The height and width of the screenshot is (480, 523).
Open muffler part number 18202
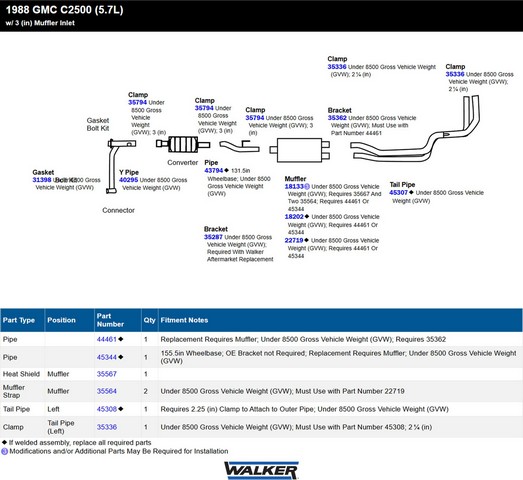(x=294, y=216)
